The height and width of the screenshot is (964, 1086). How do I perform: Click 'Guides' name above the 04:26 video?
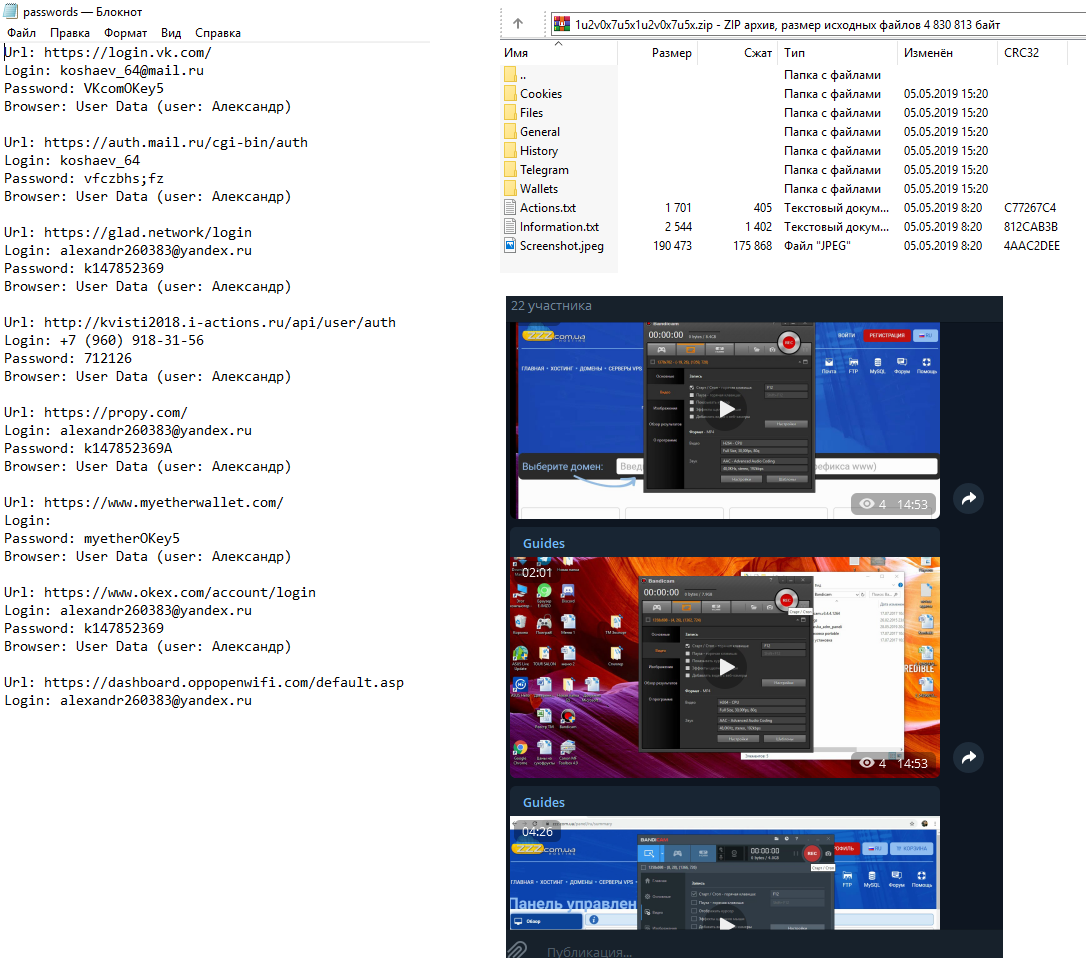click(x=544, y=803)
